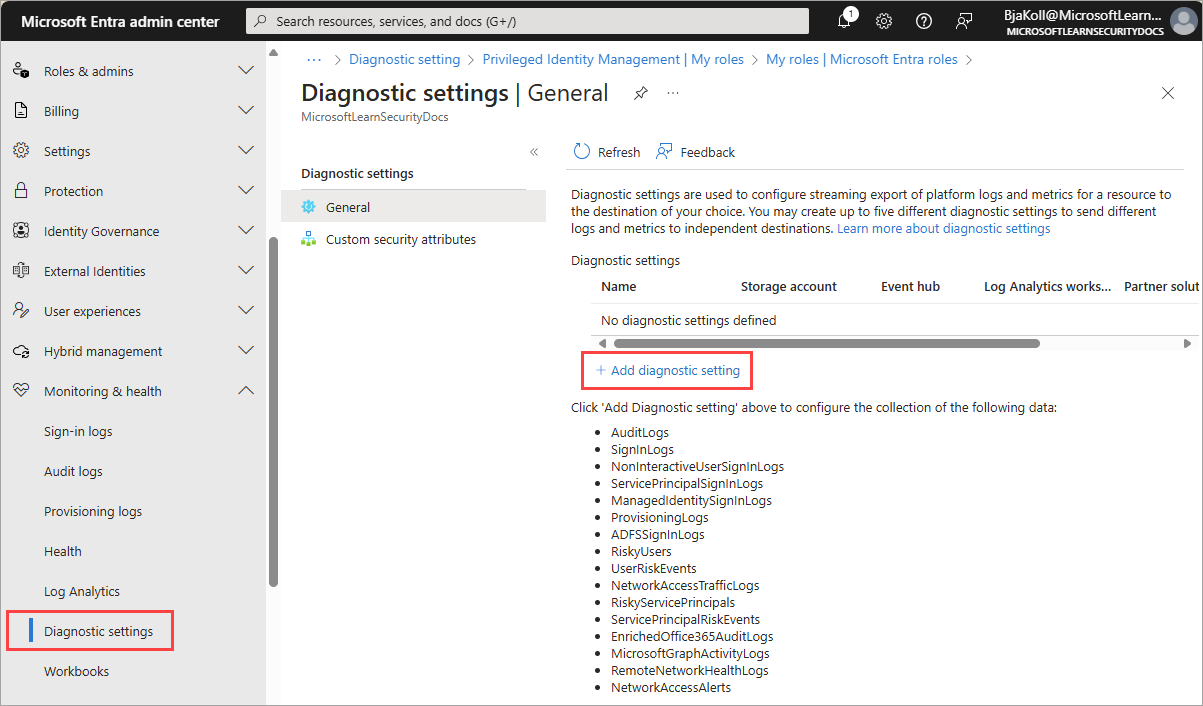
Task: Open Workbooks in sidebar
Action: pos(77,671)
